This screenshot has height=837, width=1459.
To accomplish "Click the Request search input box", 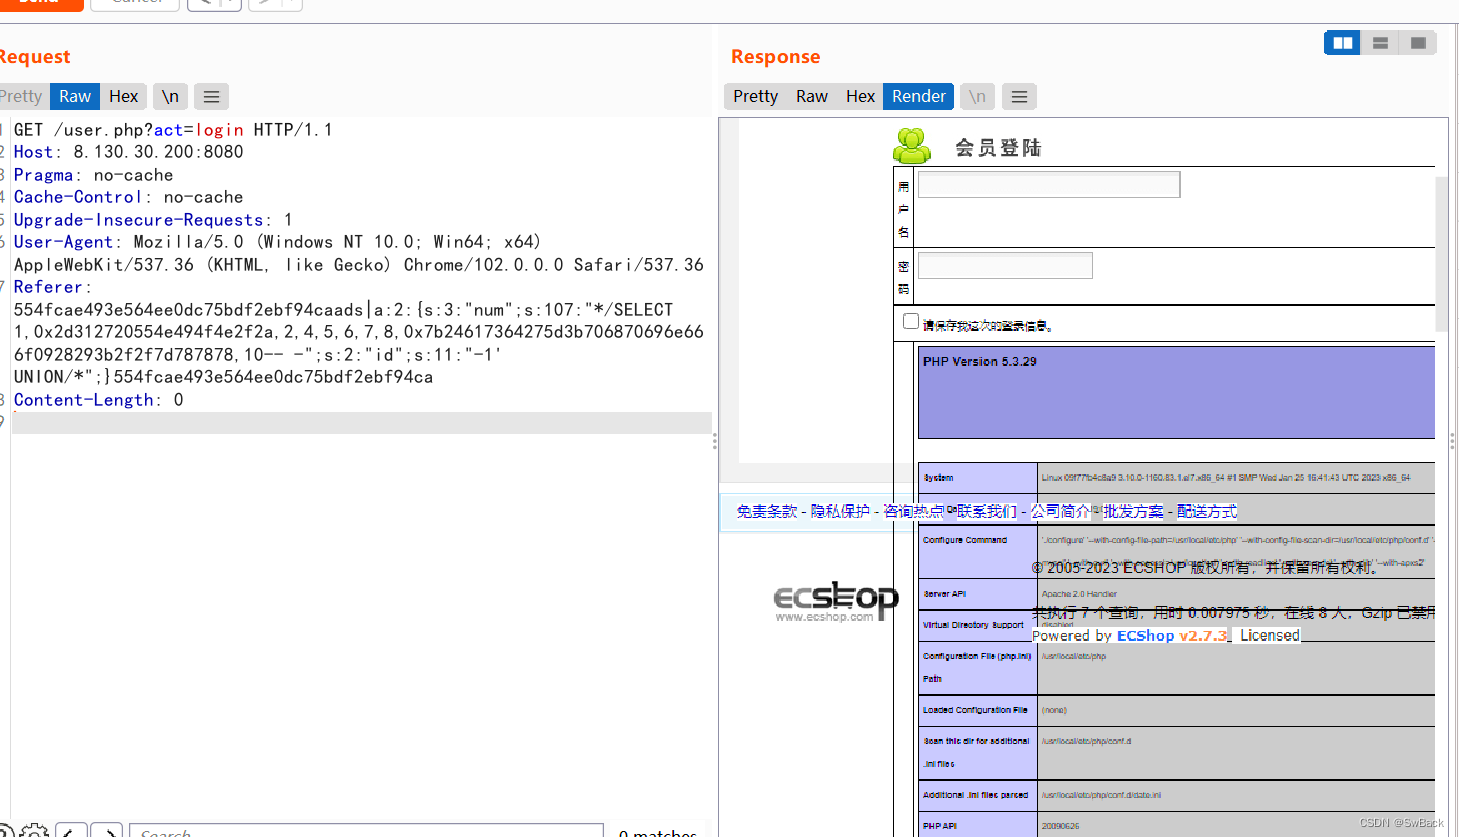I will (x=366, y=831).
